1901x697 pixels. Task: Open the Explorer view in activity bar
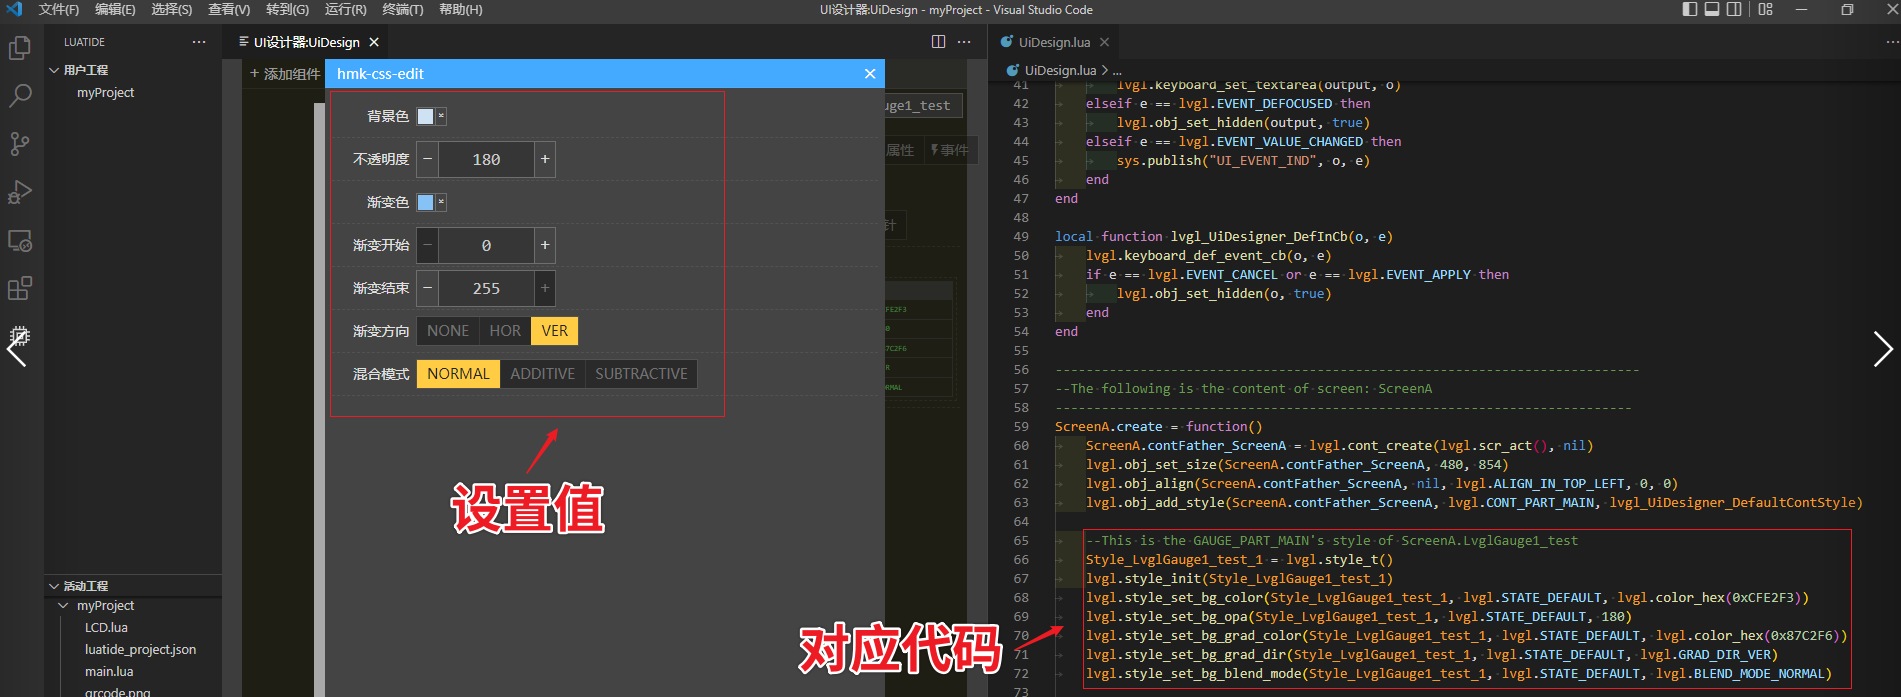pyautogui.click(x=20, y=48)
